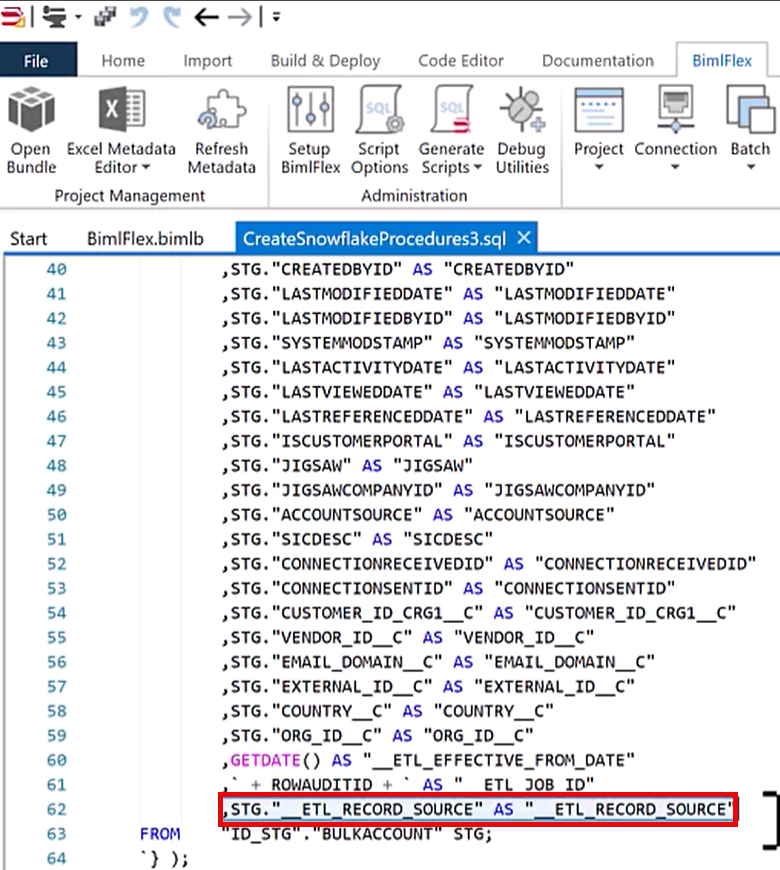This screenshot has width=780, height=870.
Task: Click STG."COUNTRY__C" on line 58
Action: pyautogui.click(x=312, y=711)
